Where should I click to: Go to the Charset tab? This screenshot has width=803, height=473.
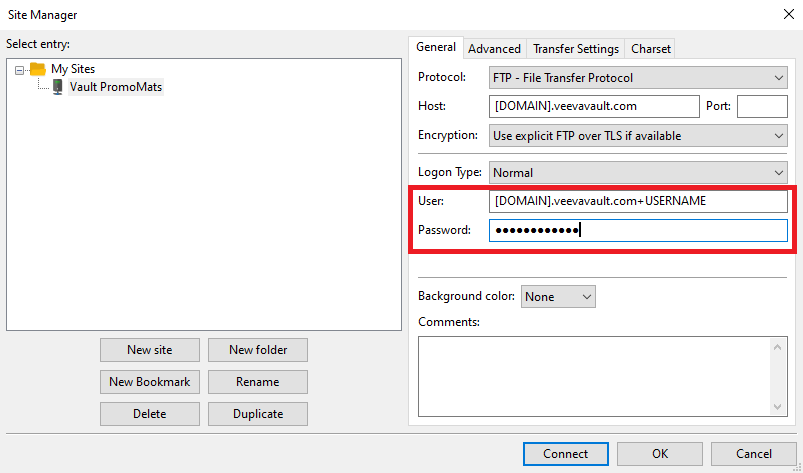[651, 48]
